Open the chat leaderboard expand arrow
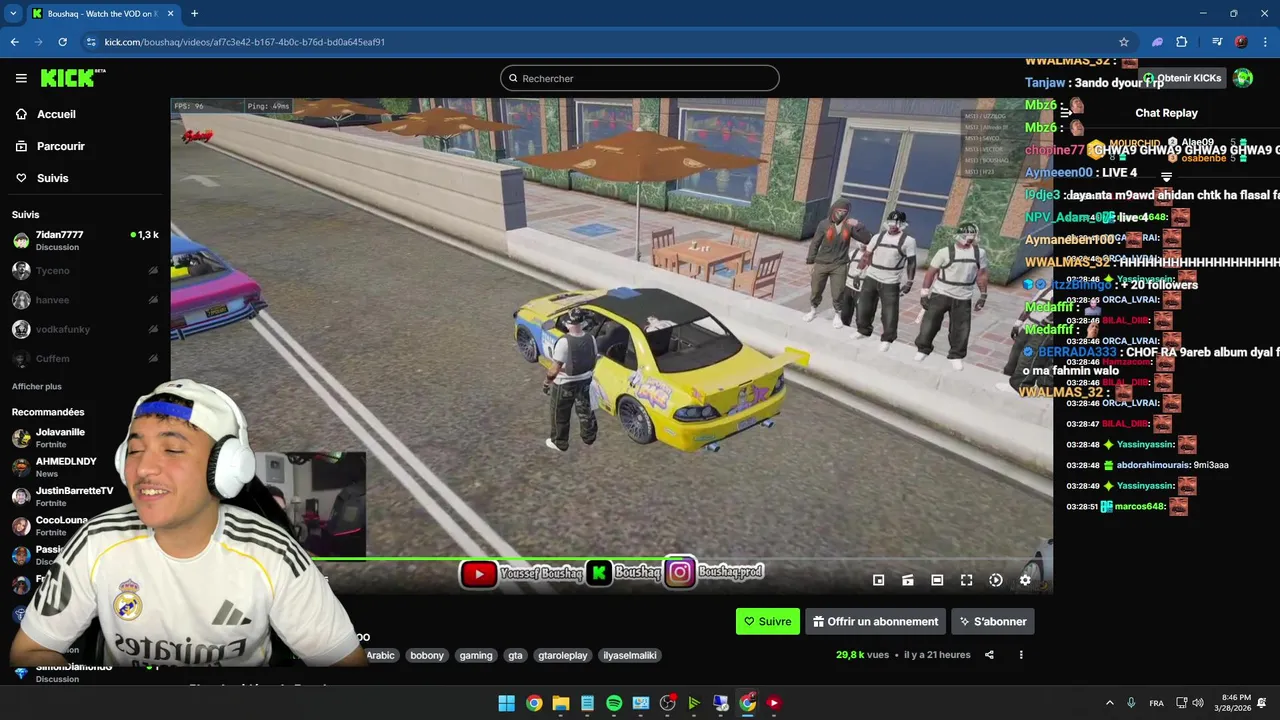The width and height of the screenshot is (1280, 720). [1166, 177]
